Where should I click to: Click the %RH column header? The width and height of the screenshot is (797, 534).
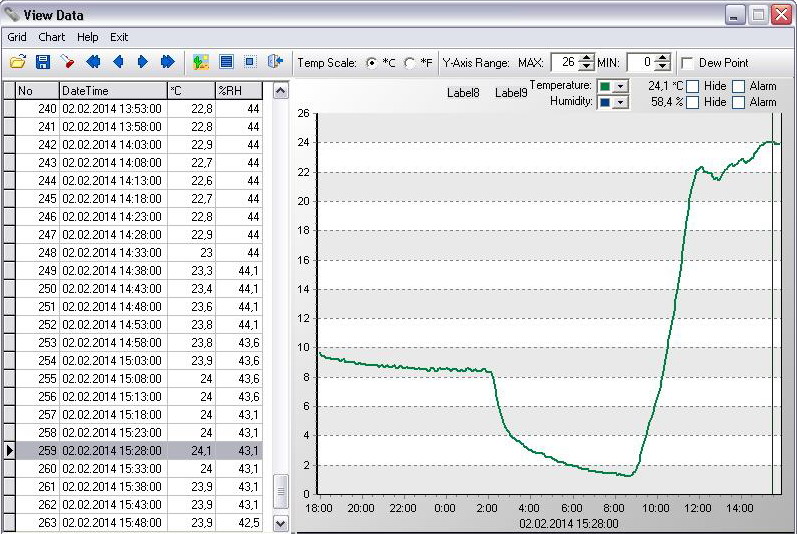[x=238, y=90]
